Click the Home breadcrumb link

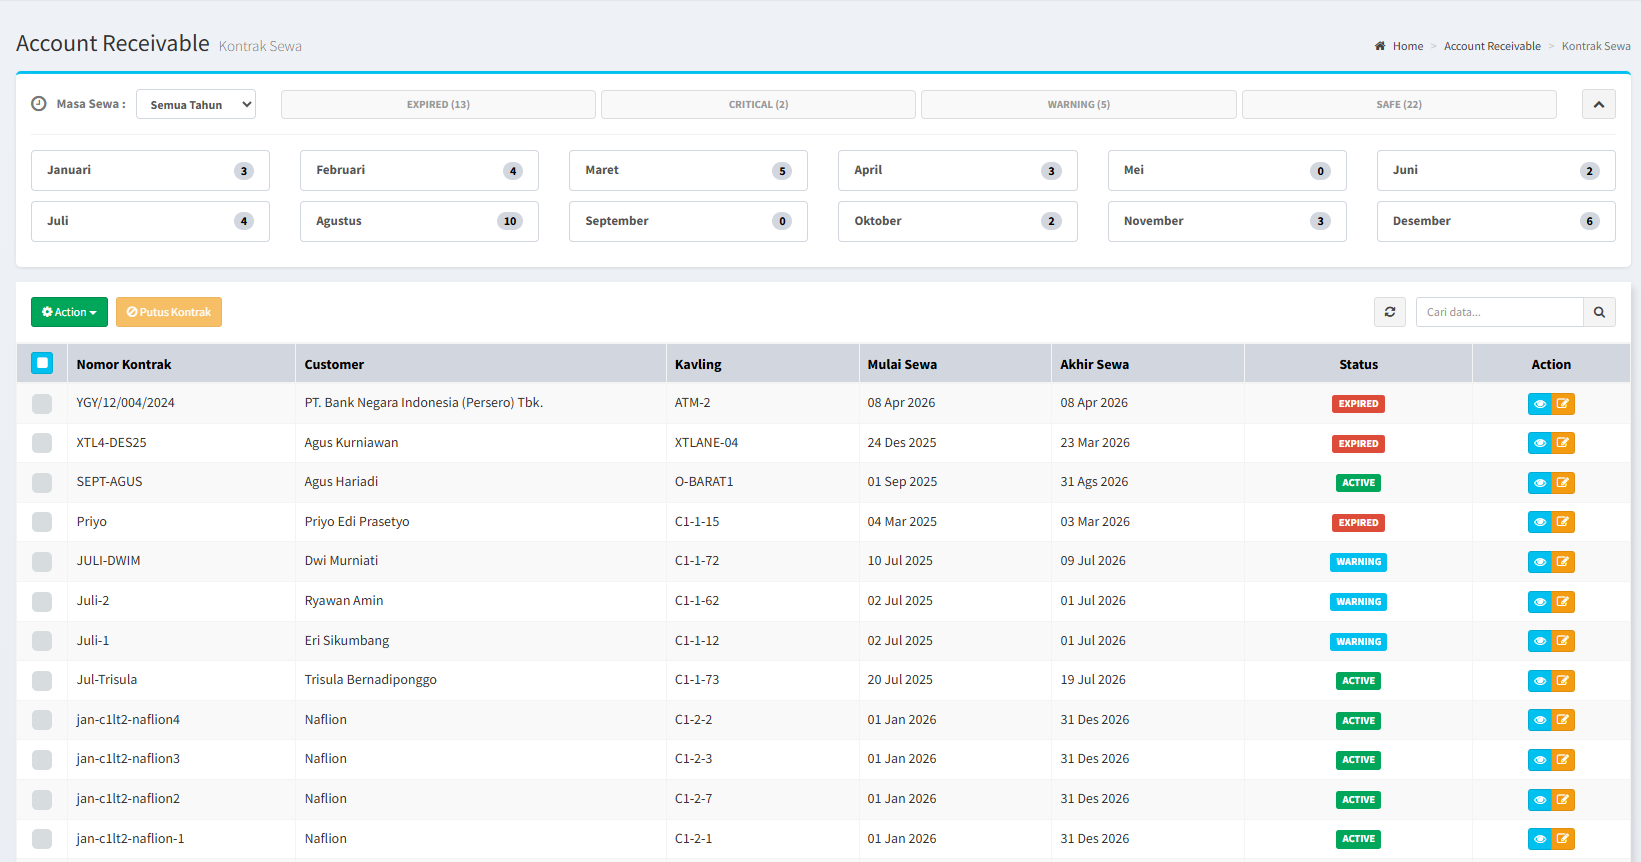click(1407, 46)
